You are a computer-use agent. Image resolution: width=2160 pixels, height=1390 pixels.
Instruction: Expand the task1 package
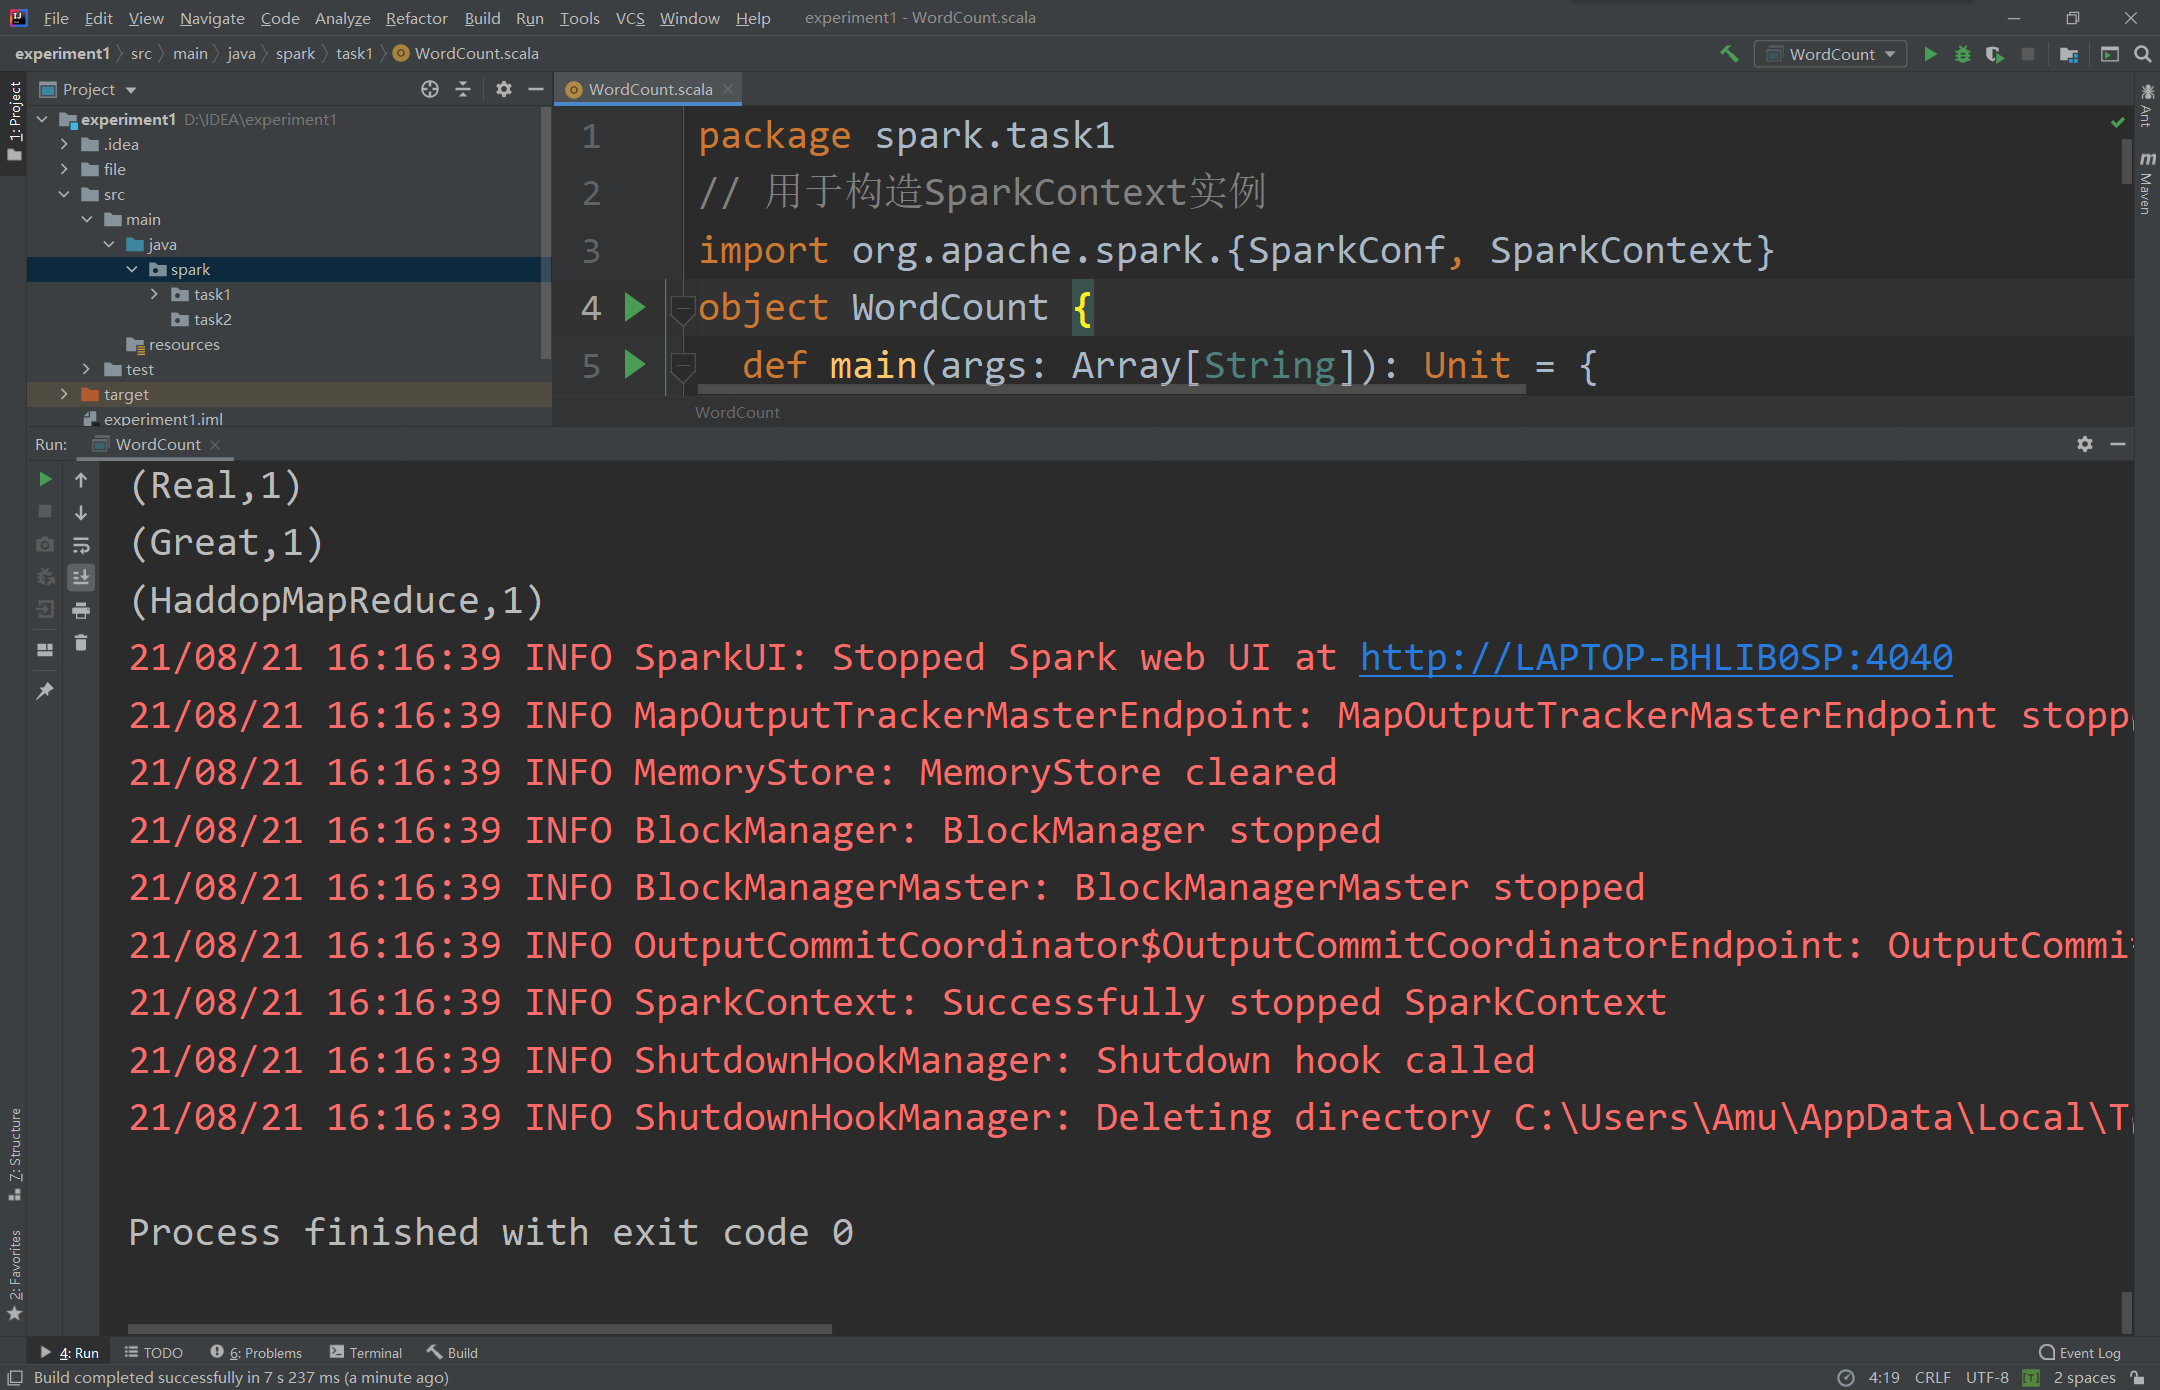pyautogui.click(x=154, y=294)
